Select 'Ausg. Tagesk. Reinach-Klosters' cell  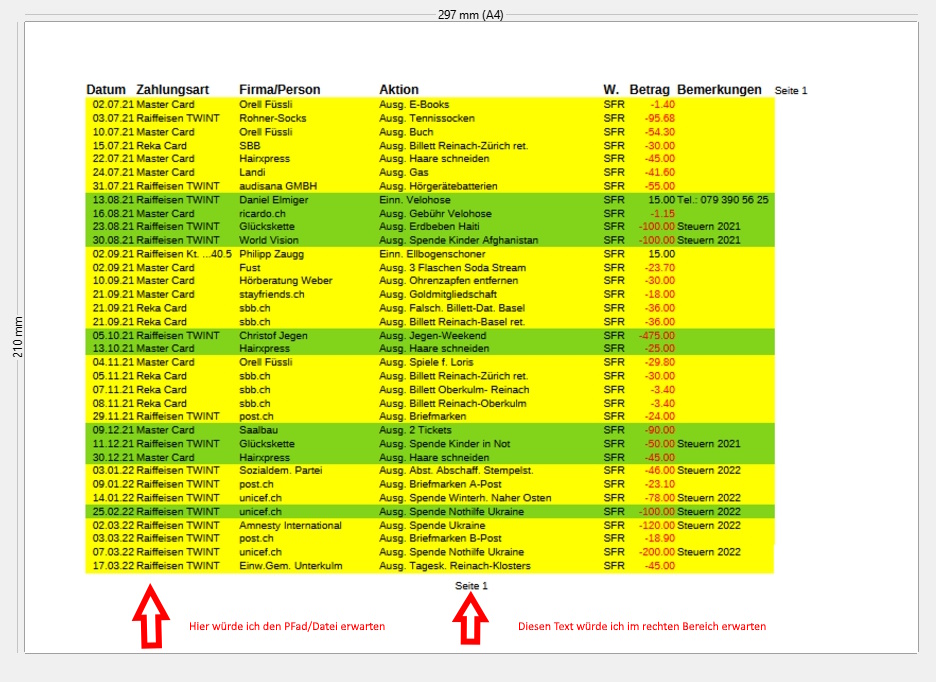click(455, 566)
